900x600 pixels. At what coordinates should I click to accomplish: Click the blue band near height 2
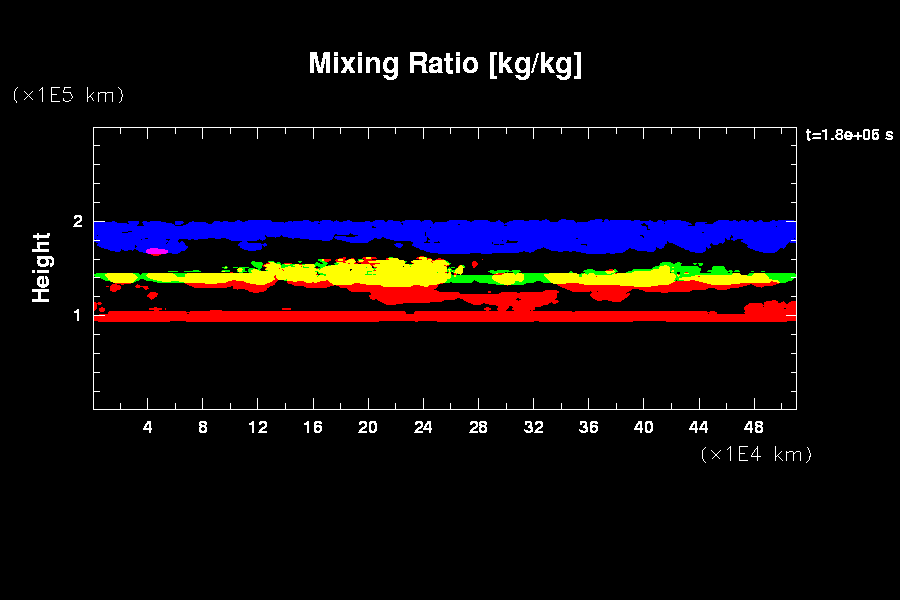(450, 232)
